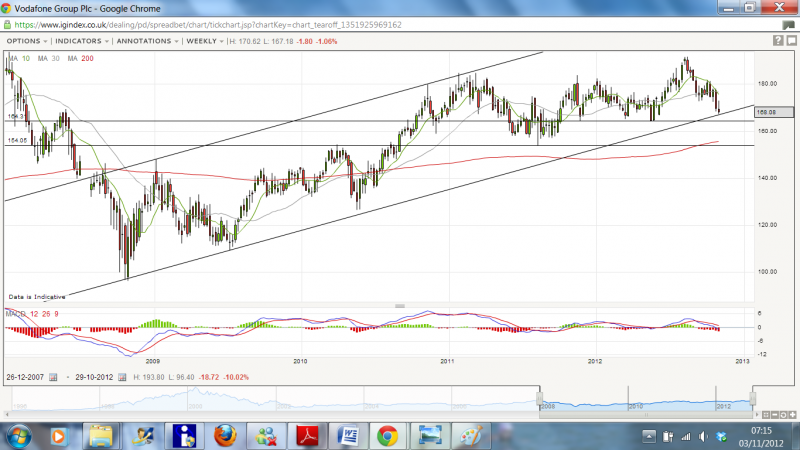Select the MACD 12 26 9 indicator label
The height and width of the screenshot is (450, 800).
[32, 315]
